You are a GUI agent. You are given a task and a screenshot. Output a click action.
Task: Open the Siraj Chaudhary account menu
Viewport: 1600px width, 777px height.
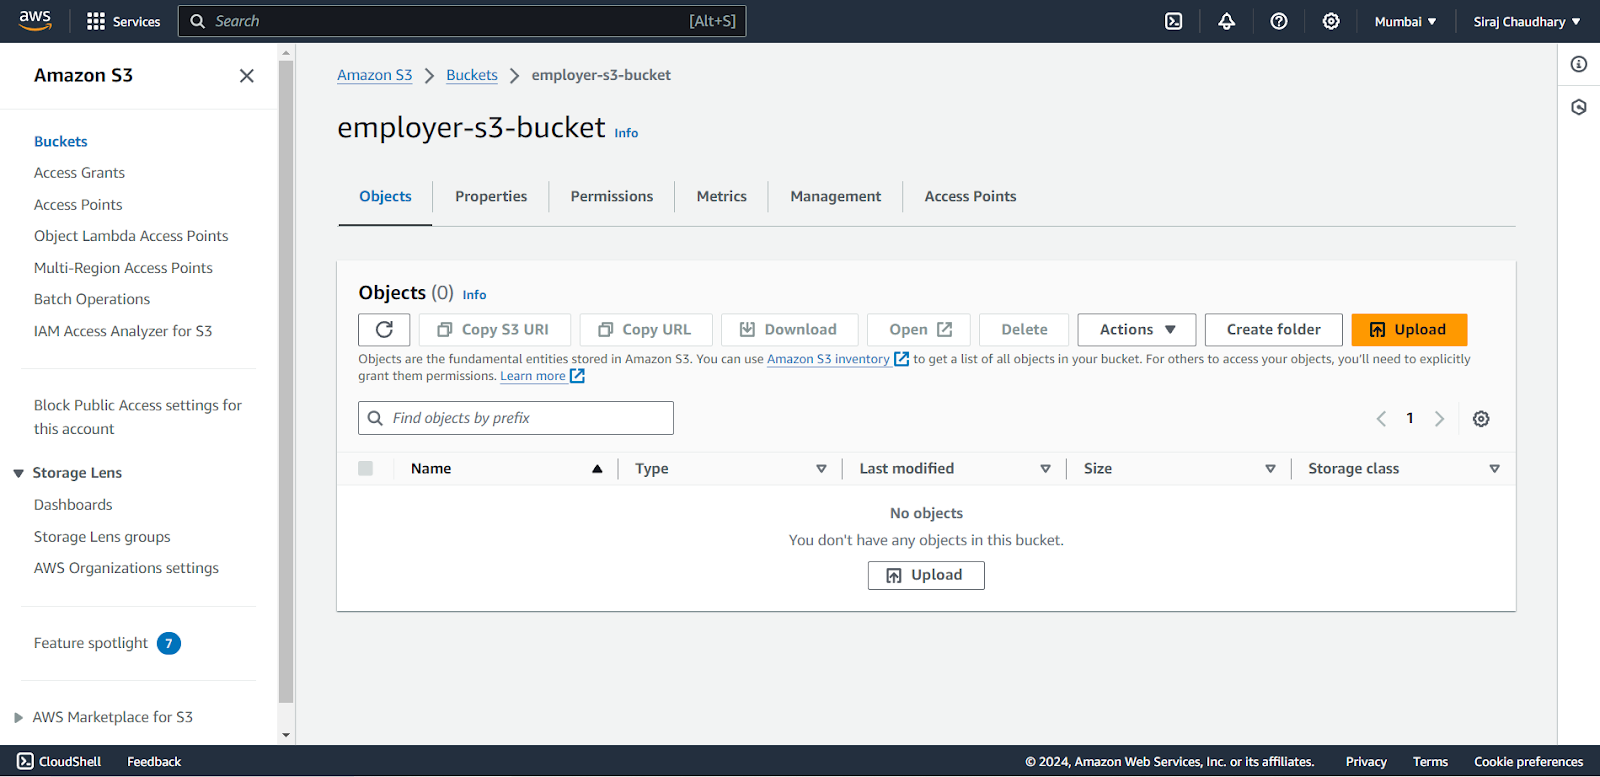coord(1527,21)
